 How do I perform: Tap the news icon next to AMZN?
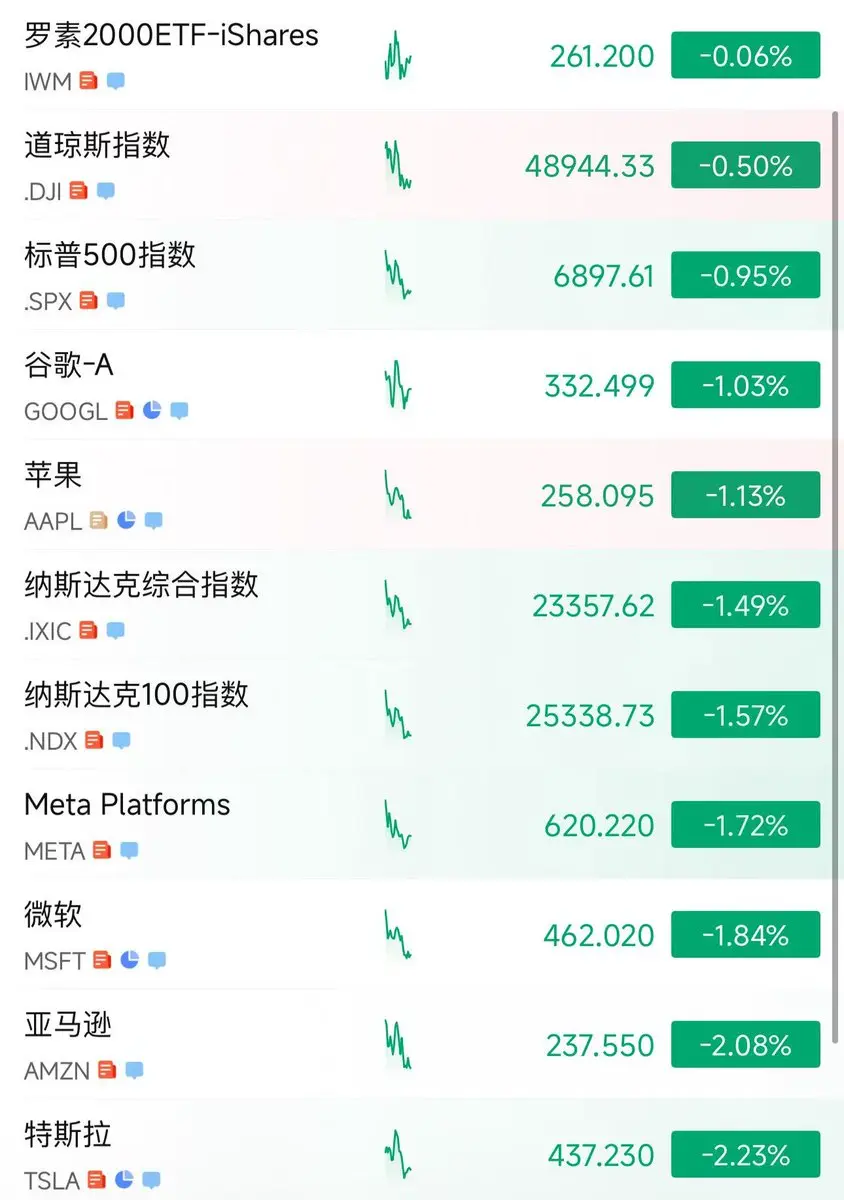107,1070
